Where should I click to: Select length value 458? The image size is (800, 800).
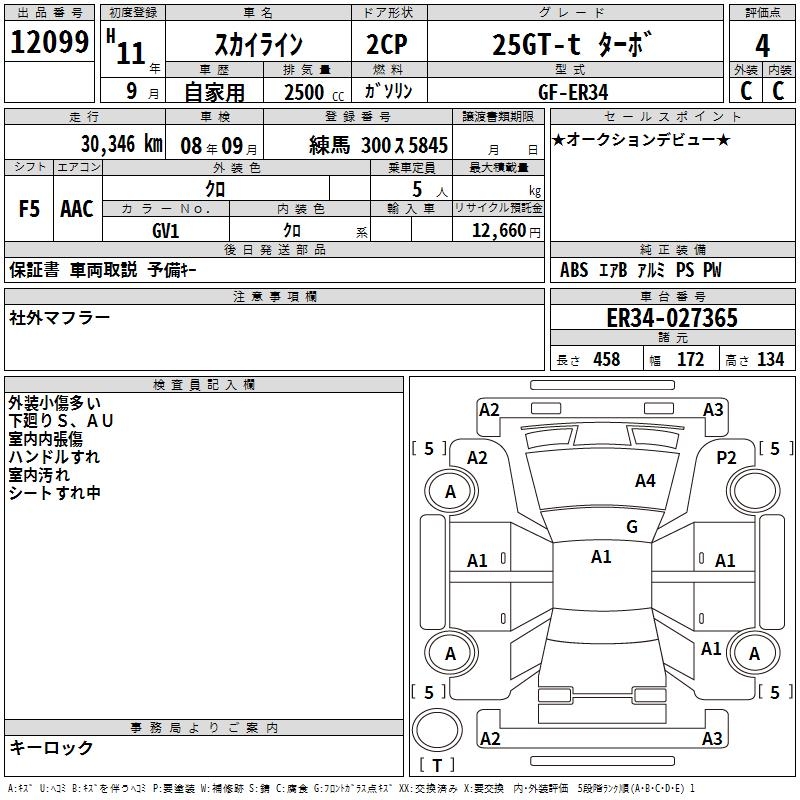607,359
